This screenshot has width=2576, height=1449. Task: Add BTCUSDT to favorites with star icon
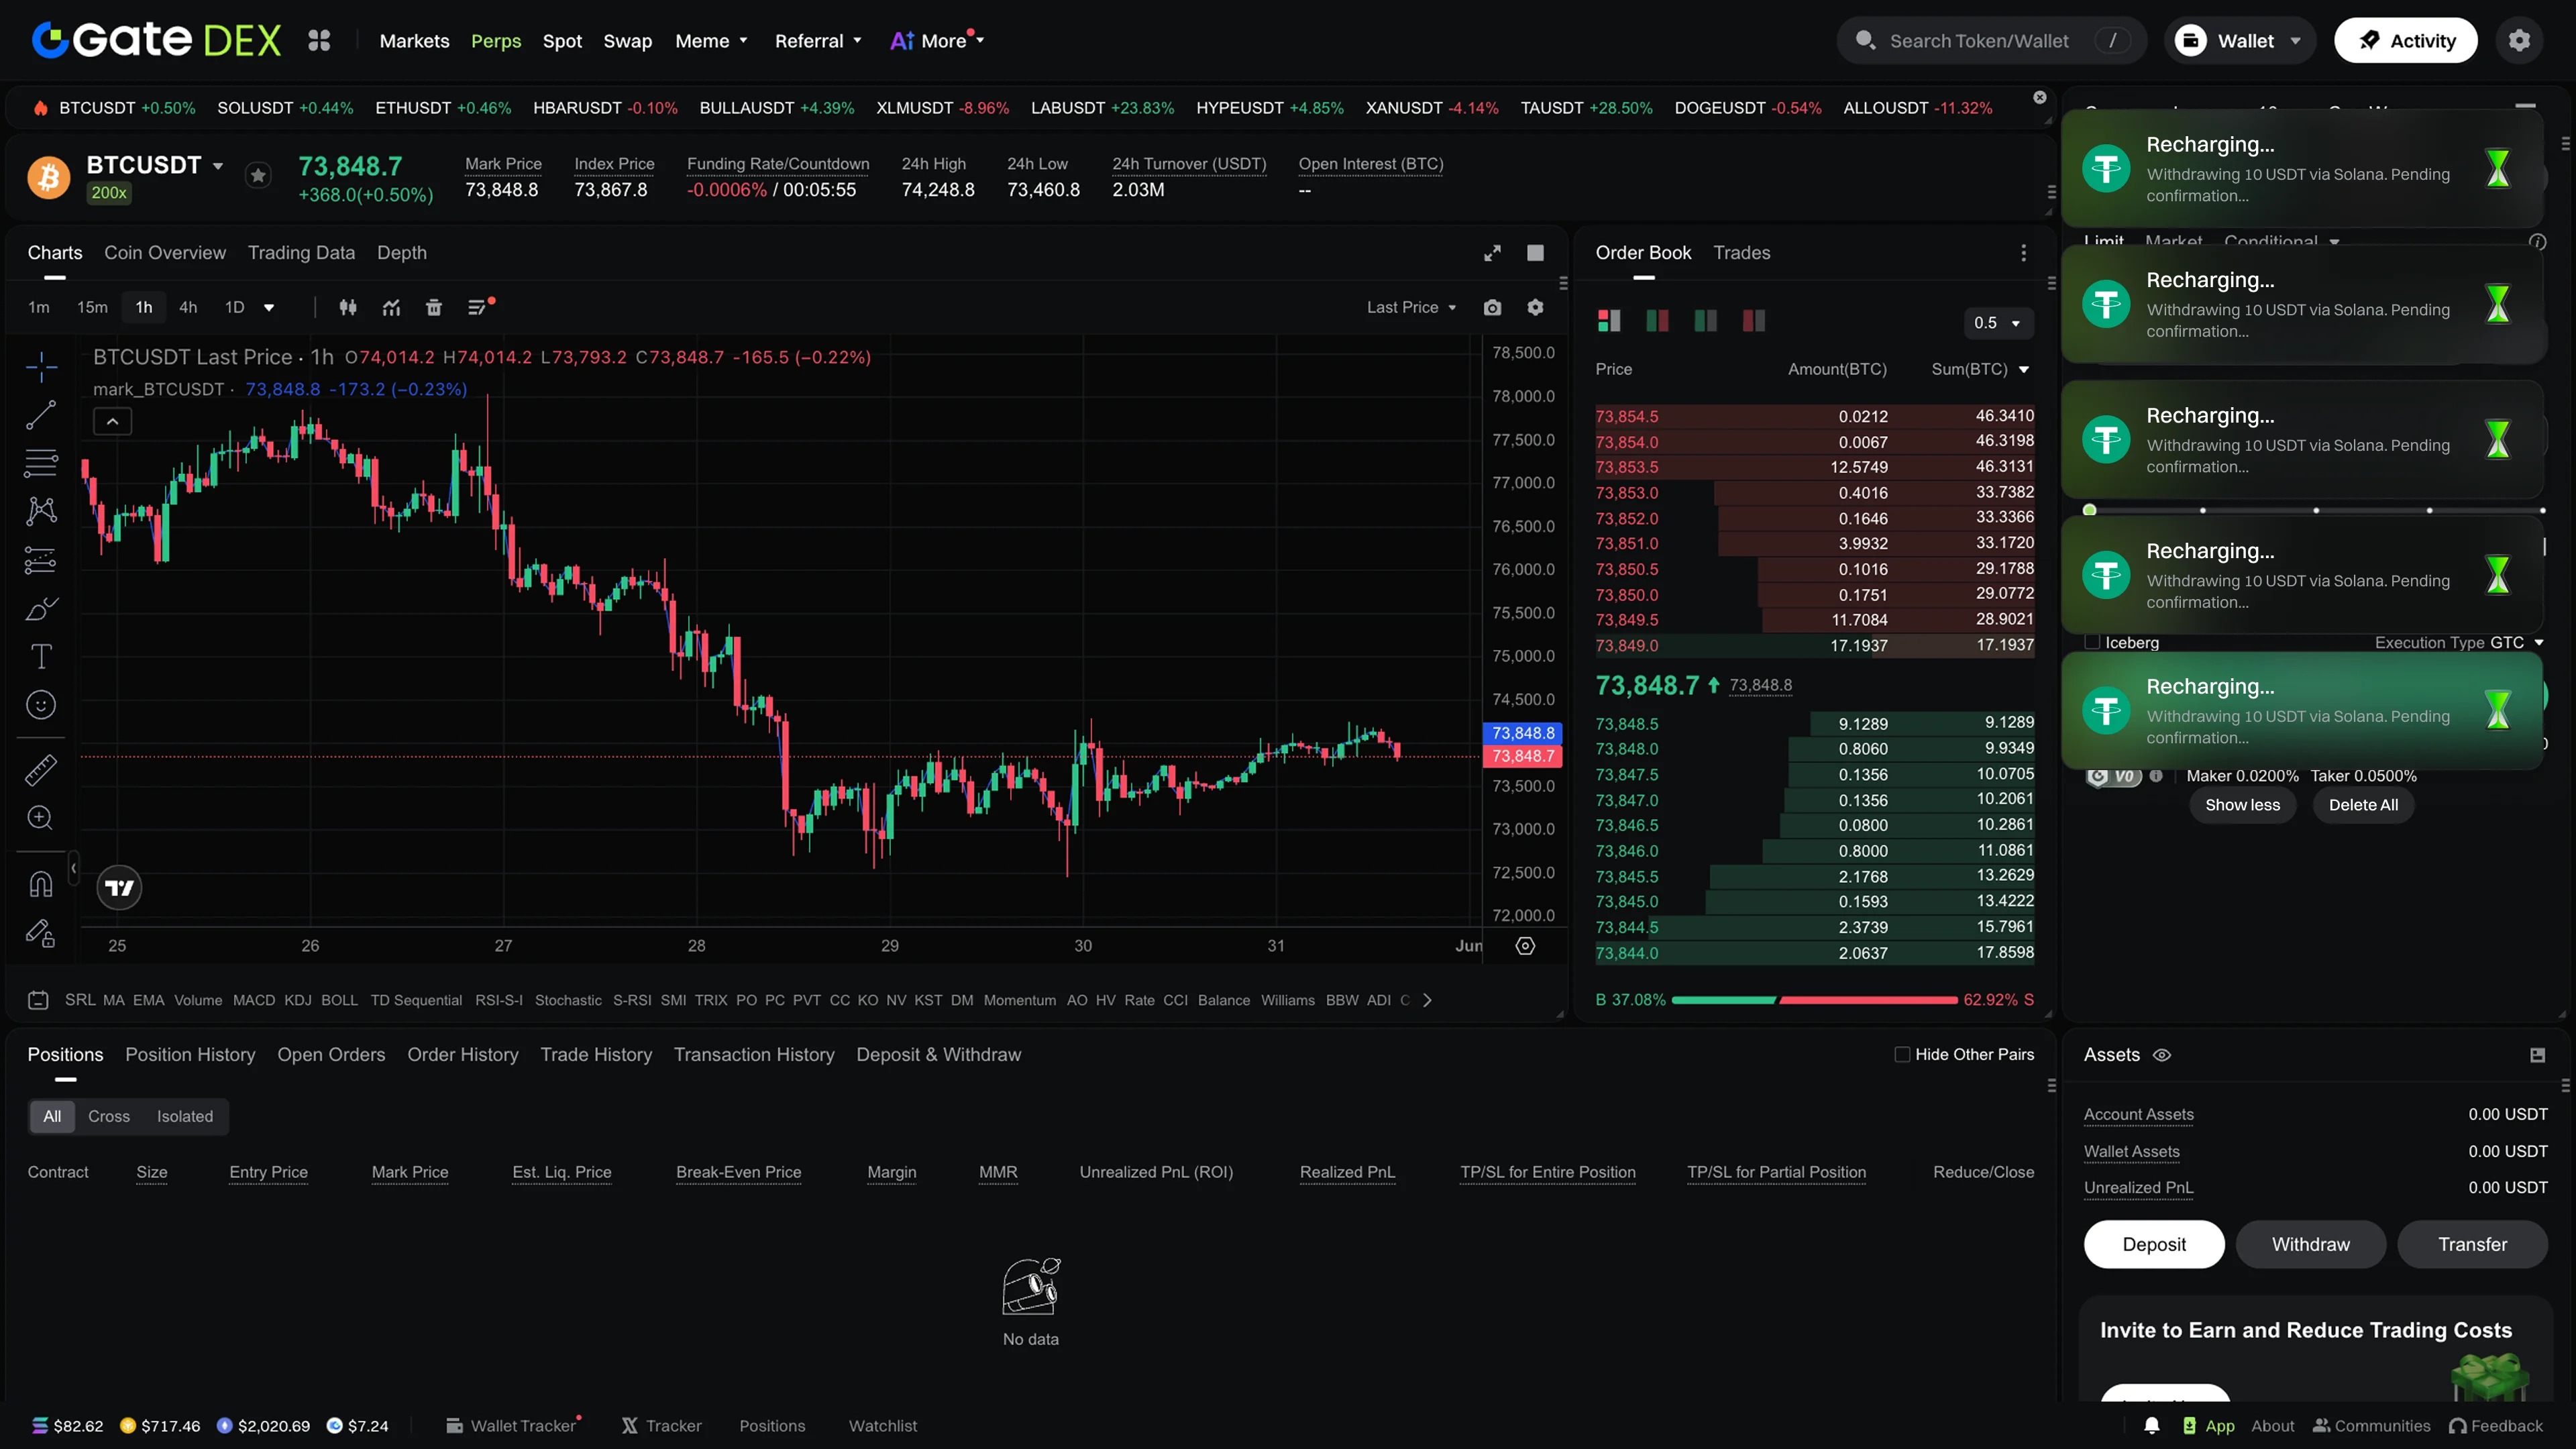pos(258,176)
